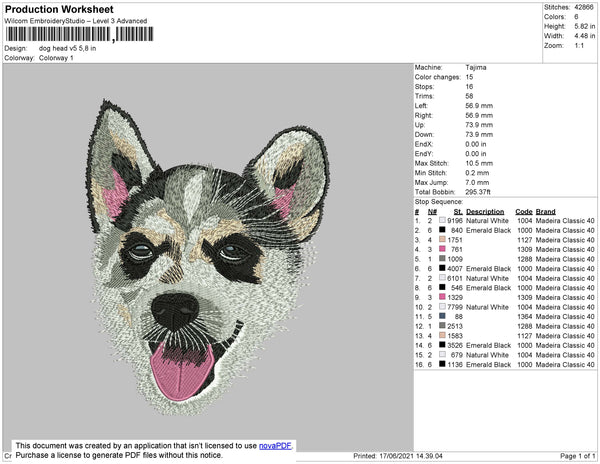Click the Code column header
The image size is (600, 464).
point(524,212)
